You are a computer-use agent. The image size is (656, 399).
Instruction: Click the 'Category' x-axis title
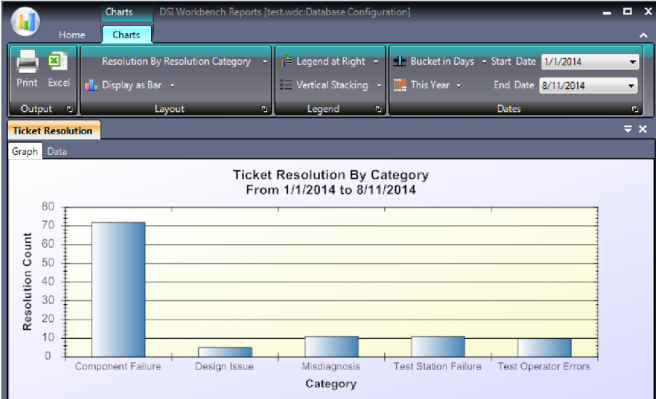331,384
